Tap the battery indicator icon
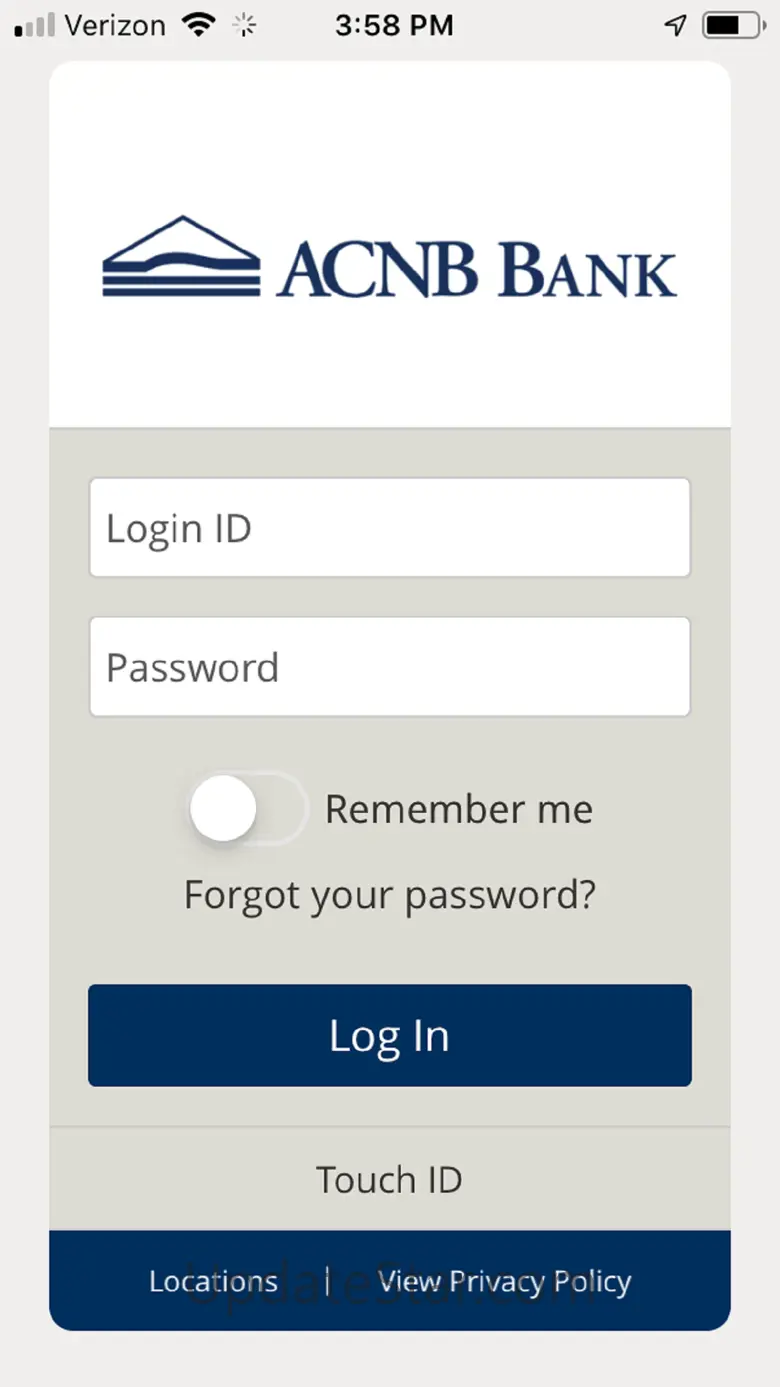The image size is (780, 1387). [733, 25]
